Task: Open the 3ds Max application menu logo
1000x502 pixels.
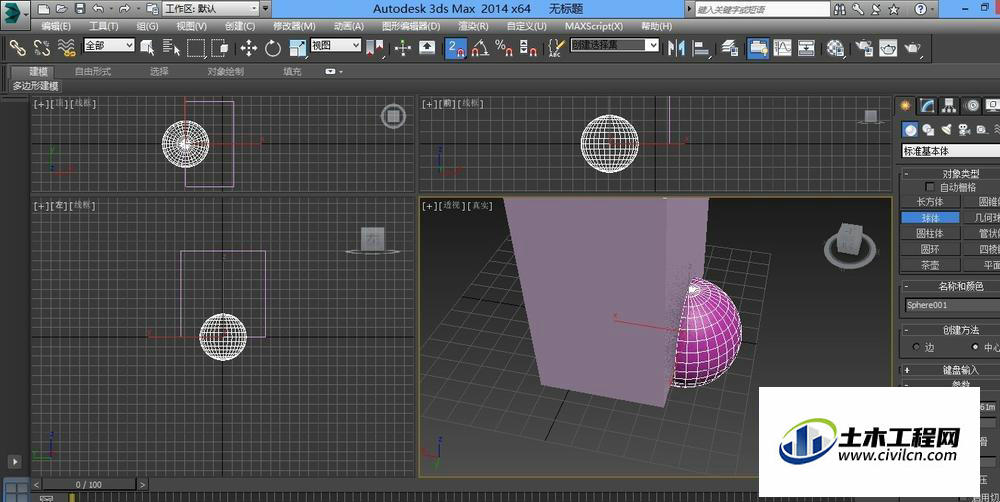Action: 14,13
